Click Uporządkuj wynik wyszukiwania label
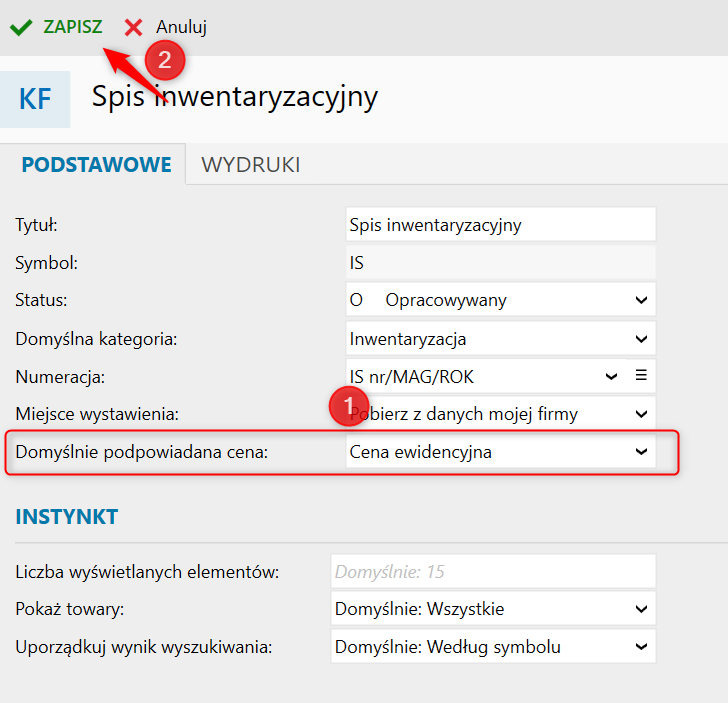Image resolution: width=728 pixels, height=703 pixels. 144,647
